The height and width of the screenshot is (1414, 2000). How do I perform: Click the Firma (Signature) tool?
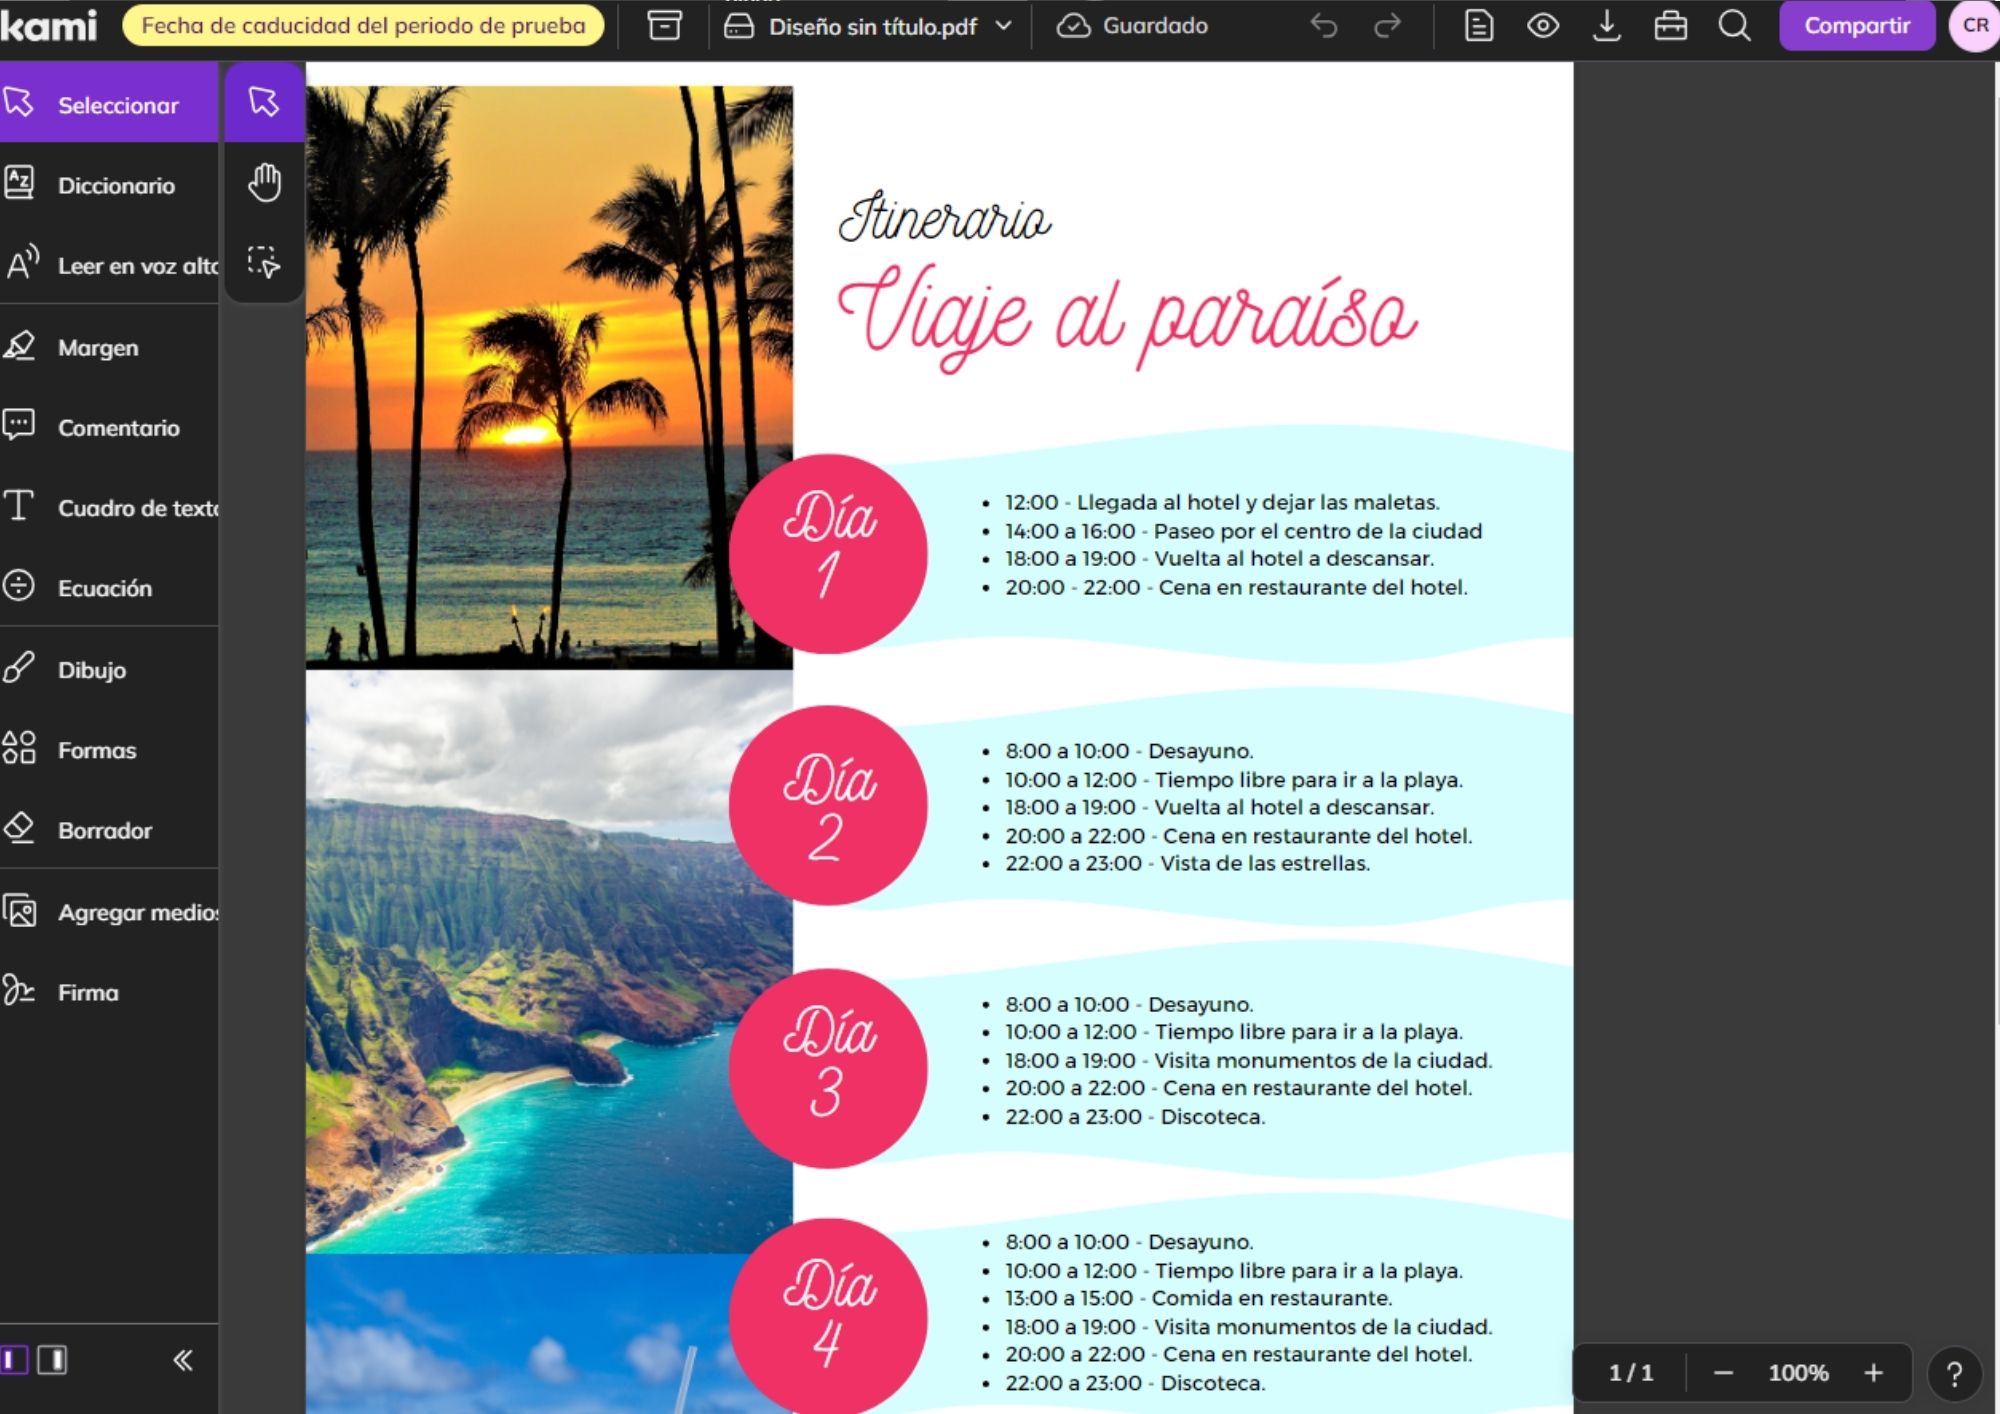[x=87, y=992]
